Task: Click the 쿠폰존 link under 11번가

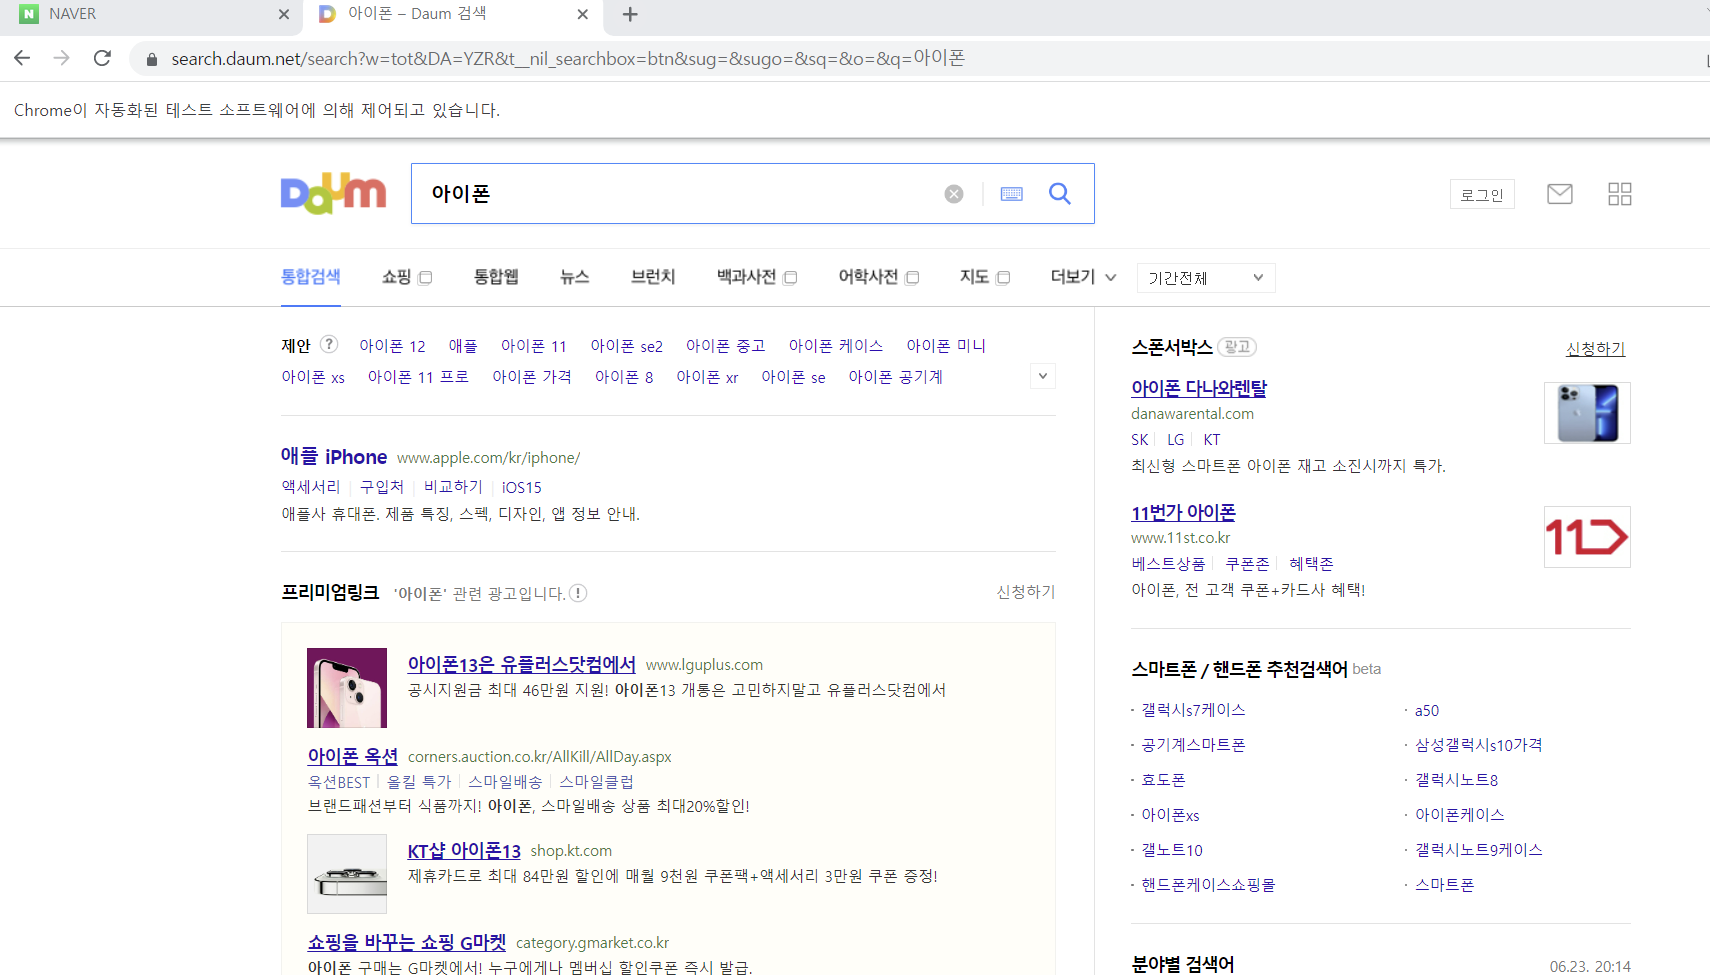Action: click(1247, 564)
